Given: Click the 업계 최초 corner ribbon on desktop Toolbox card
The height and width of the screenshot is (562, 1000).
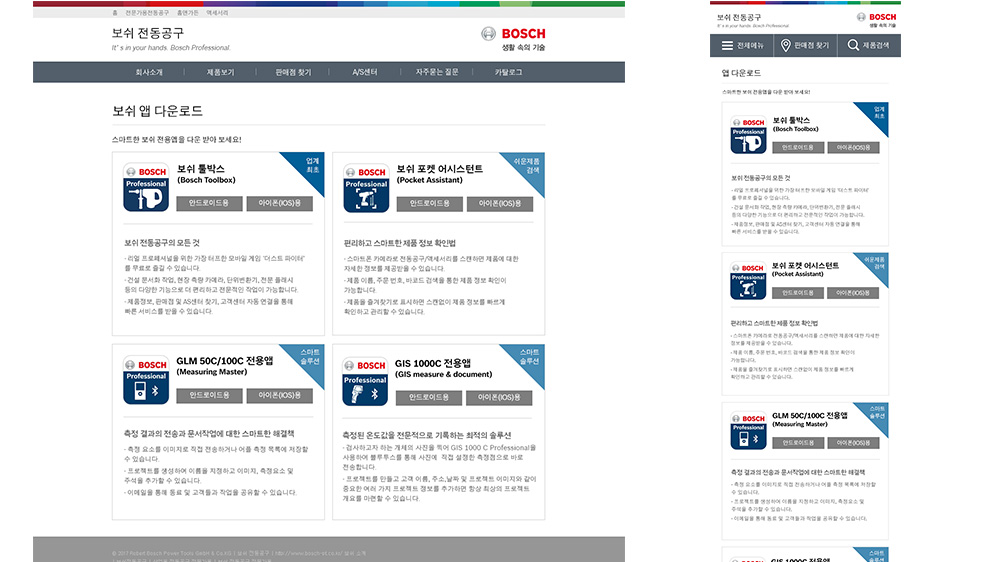Looking at the screenshot, I should [310, 166].
